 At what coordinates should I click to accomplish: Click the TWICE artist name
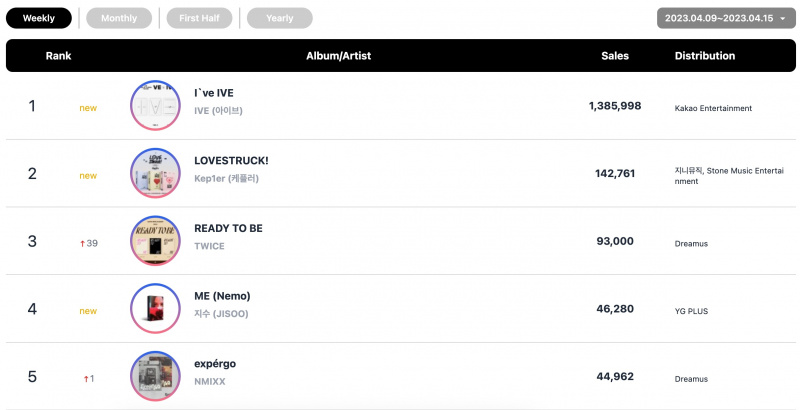[209, 246]
